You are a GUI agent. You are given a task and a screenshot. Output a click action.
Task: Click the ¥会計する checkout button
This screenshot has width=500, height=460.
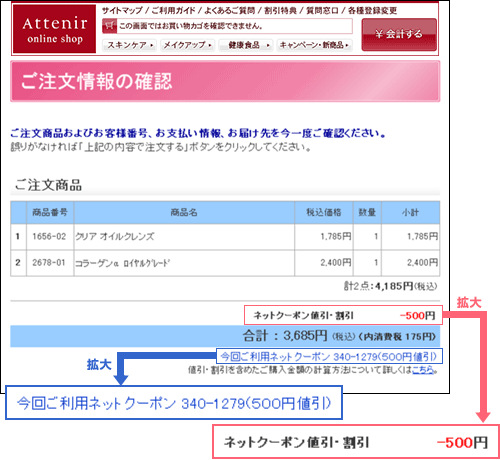pyautogui.click(x=399, y=34)
